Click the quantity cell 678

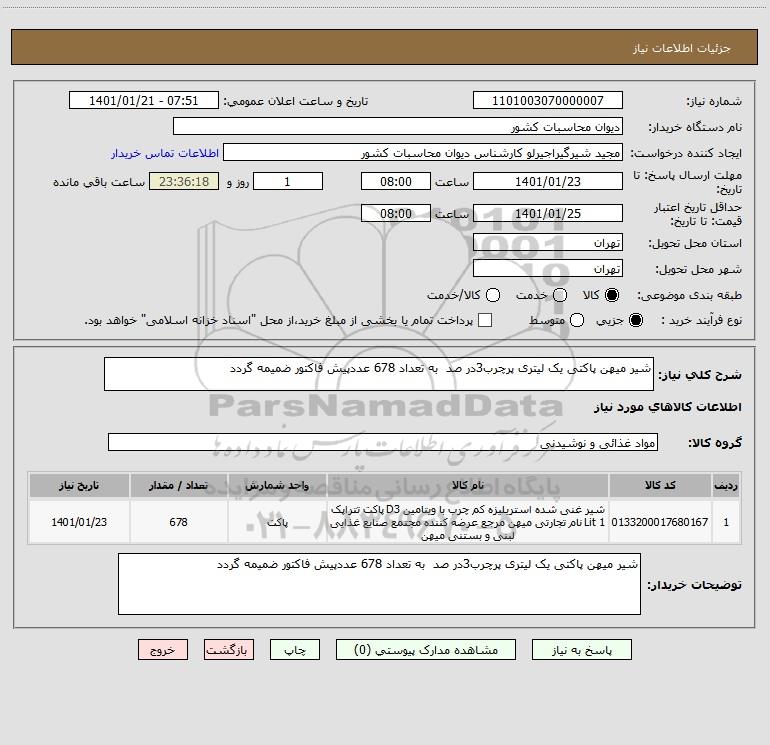[179, 522]
